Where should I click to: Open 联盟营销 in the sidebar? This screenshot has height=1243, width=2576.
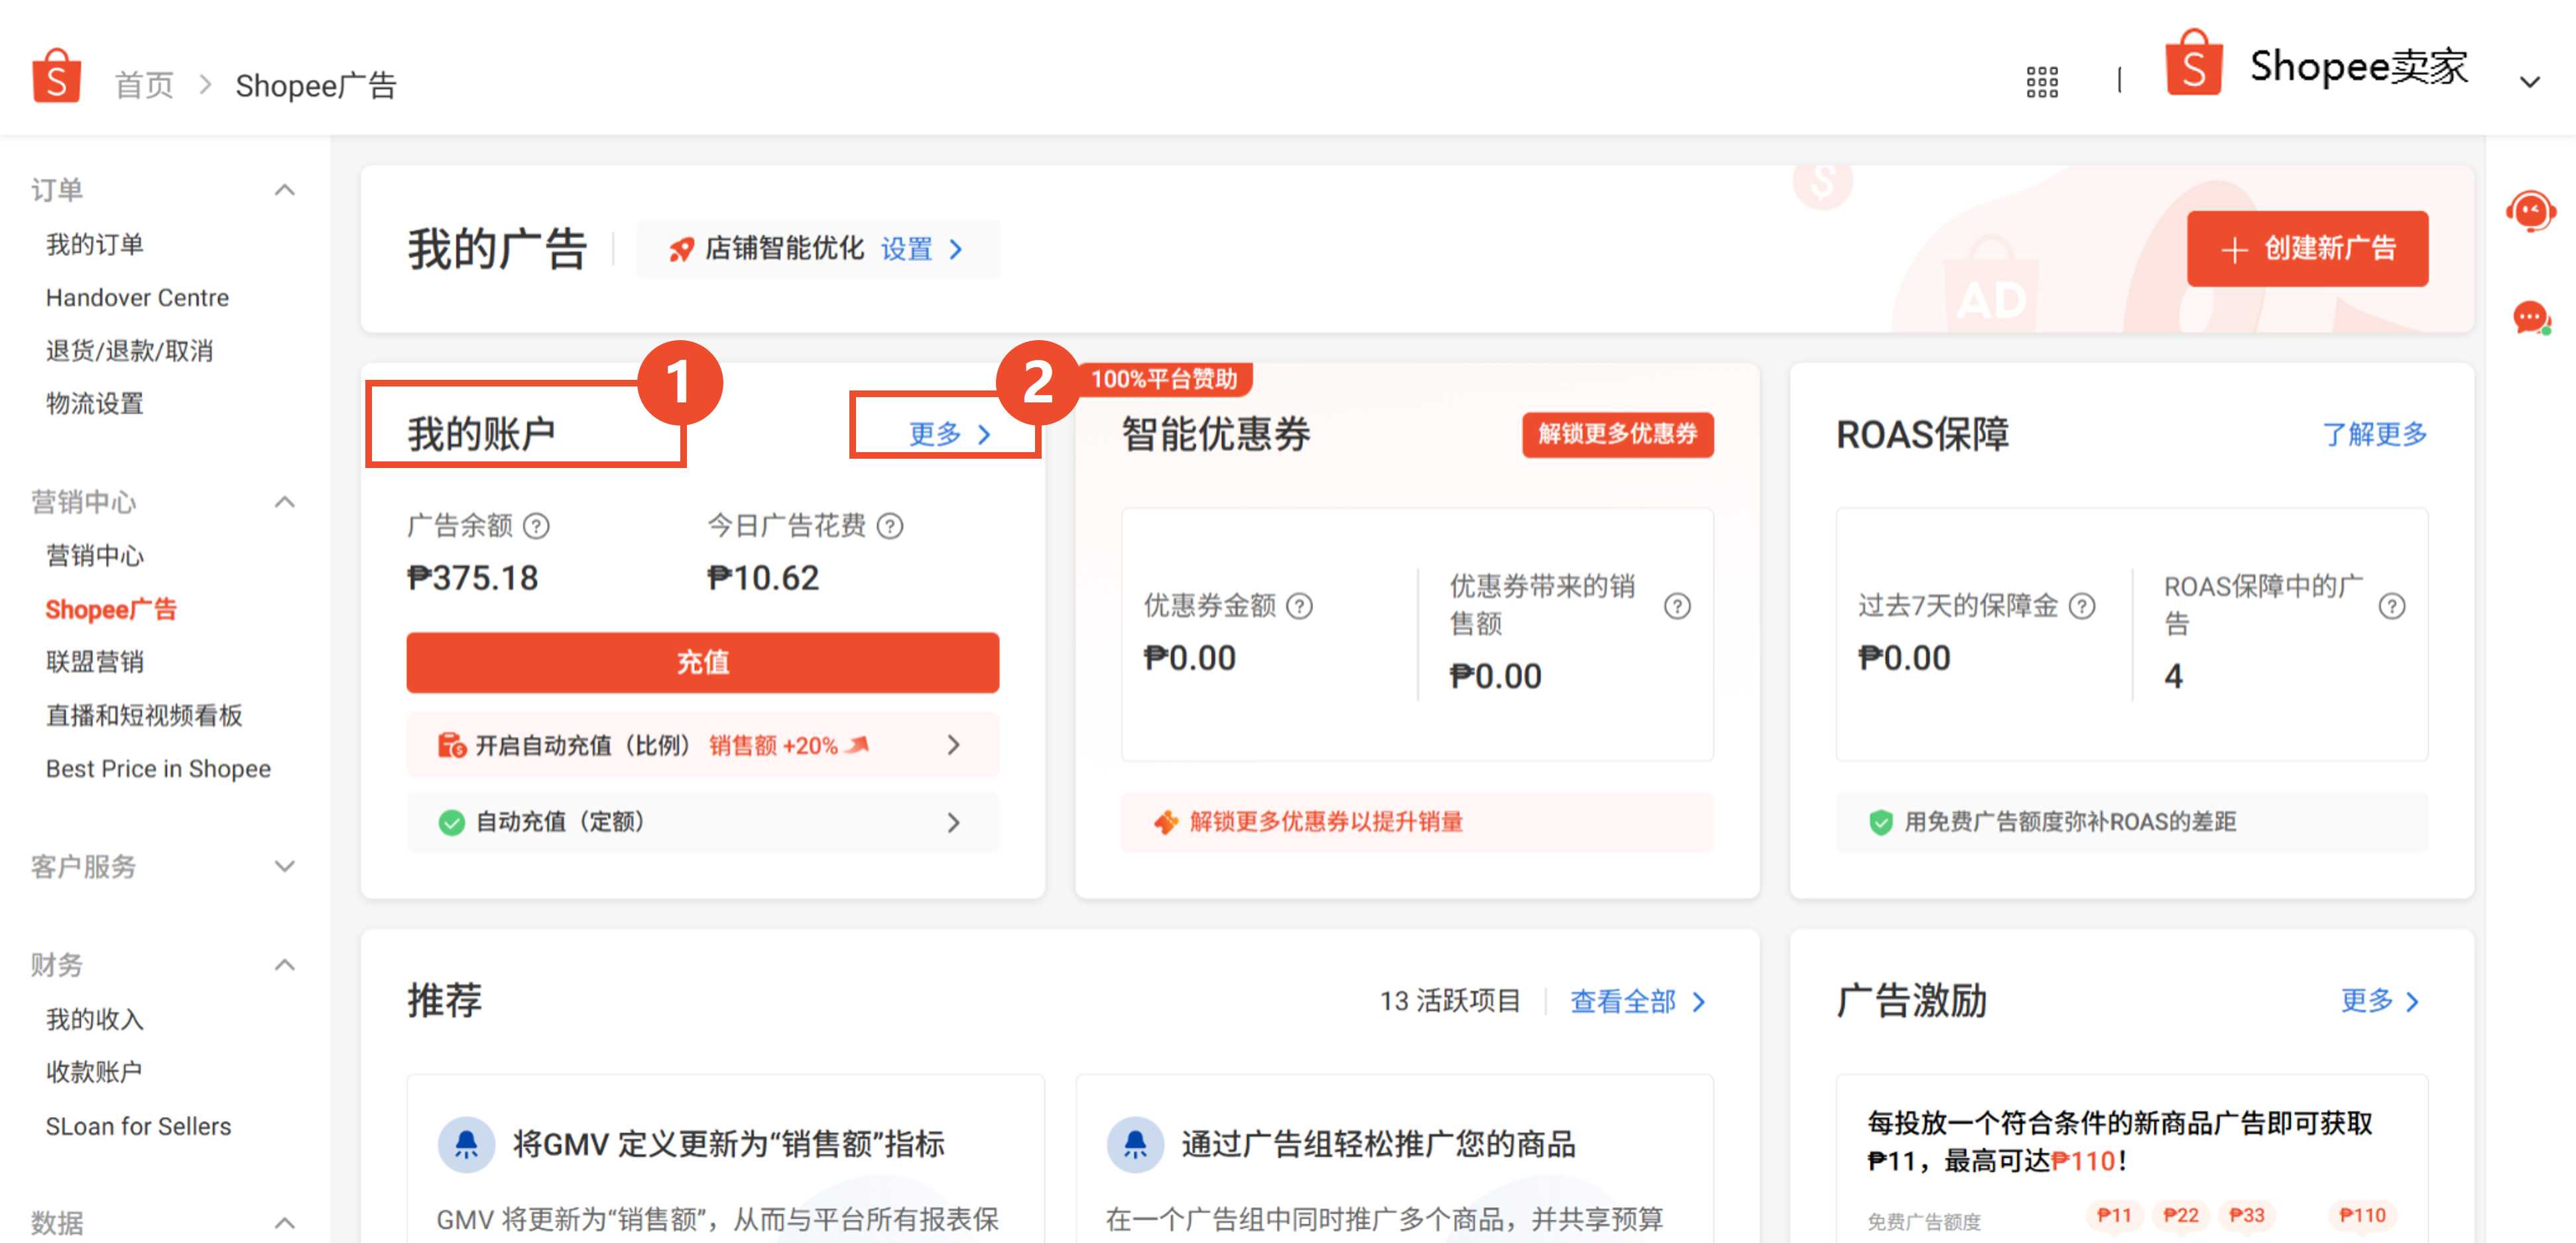pos(95,661)
